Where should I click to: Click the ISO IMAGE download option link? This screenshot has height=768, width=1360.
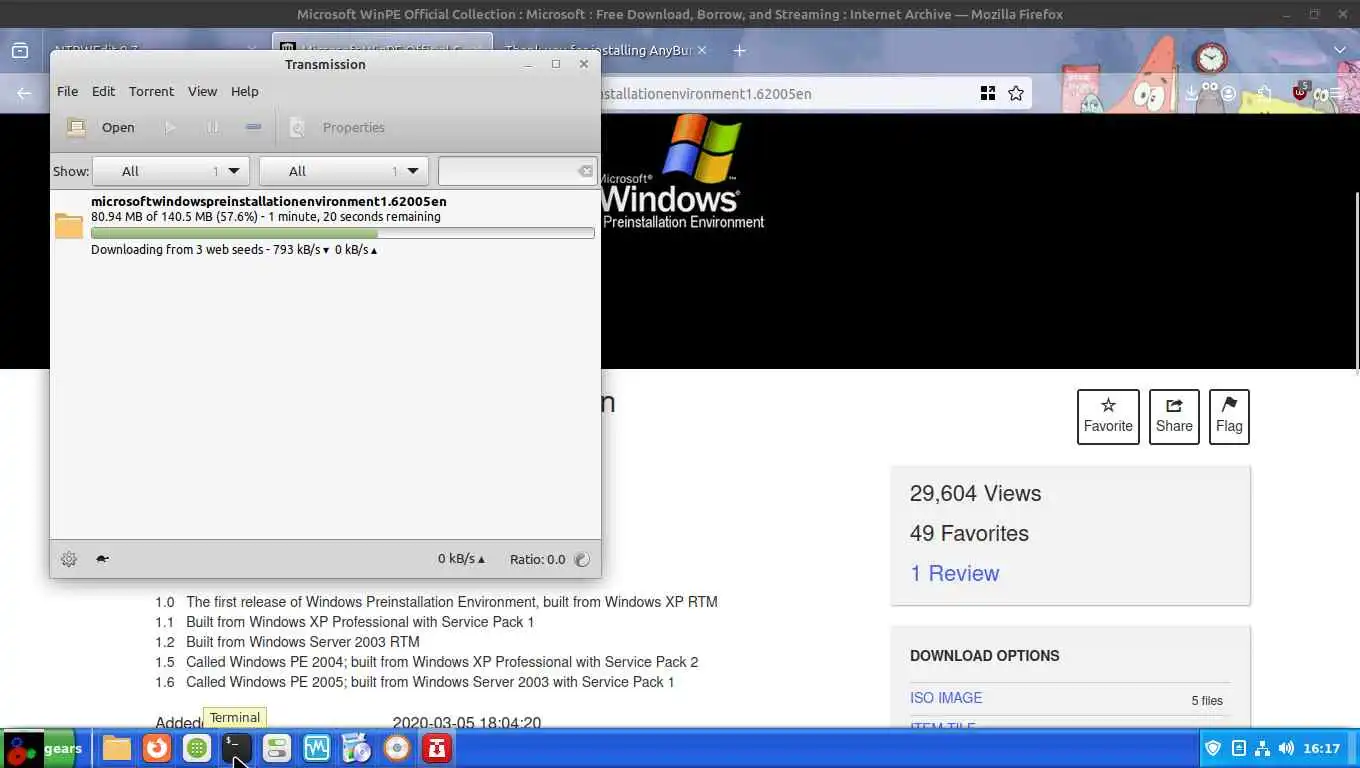[946, 698]
